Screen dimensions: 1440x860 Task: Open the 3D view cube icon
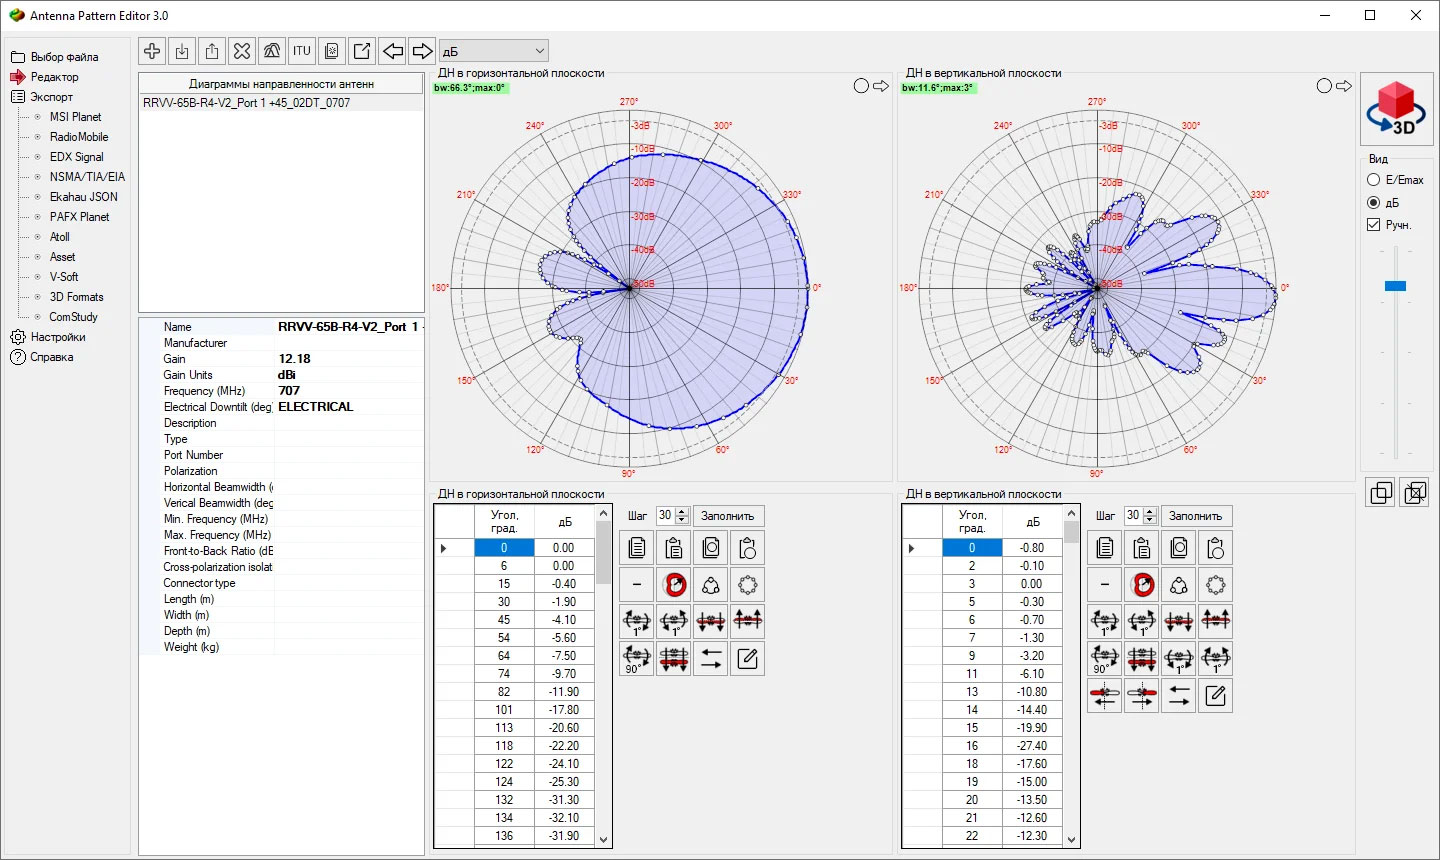click(x=1396, y=108)
